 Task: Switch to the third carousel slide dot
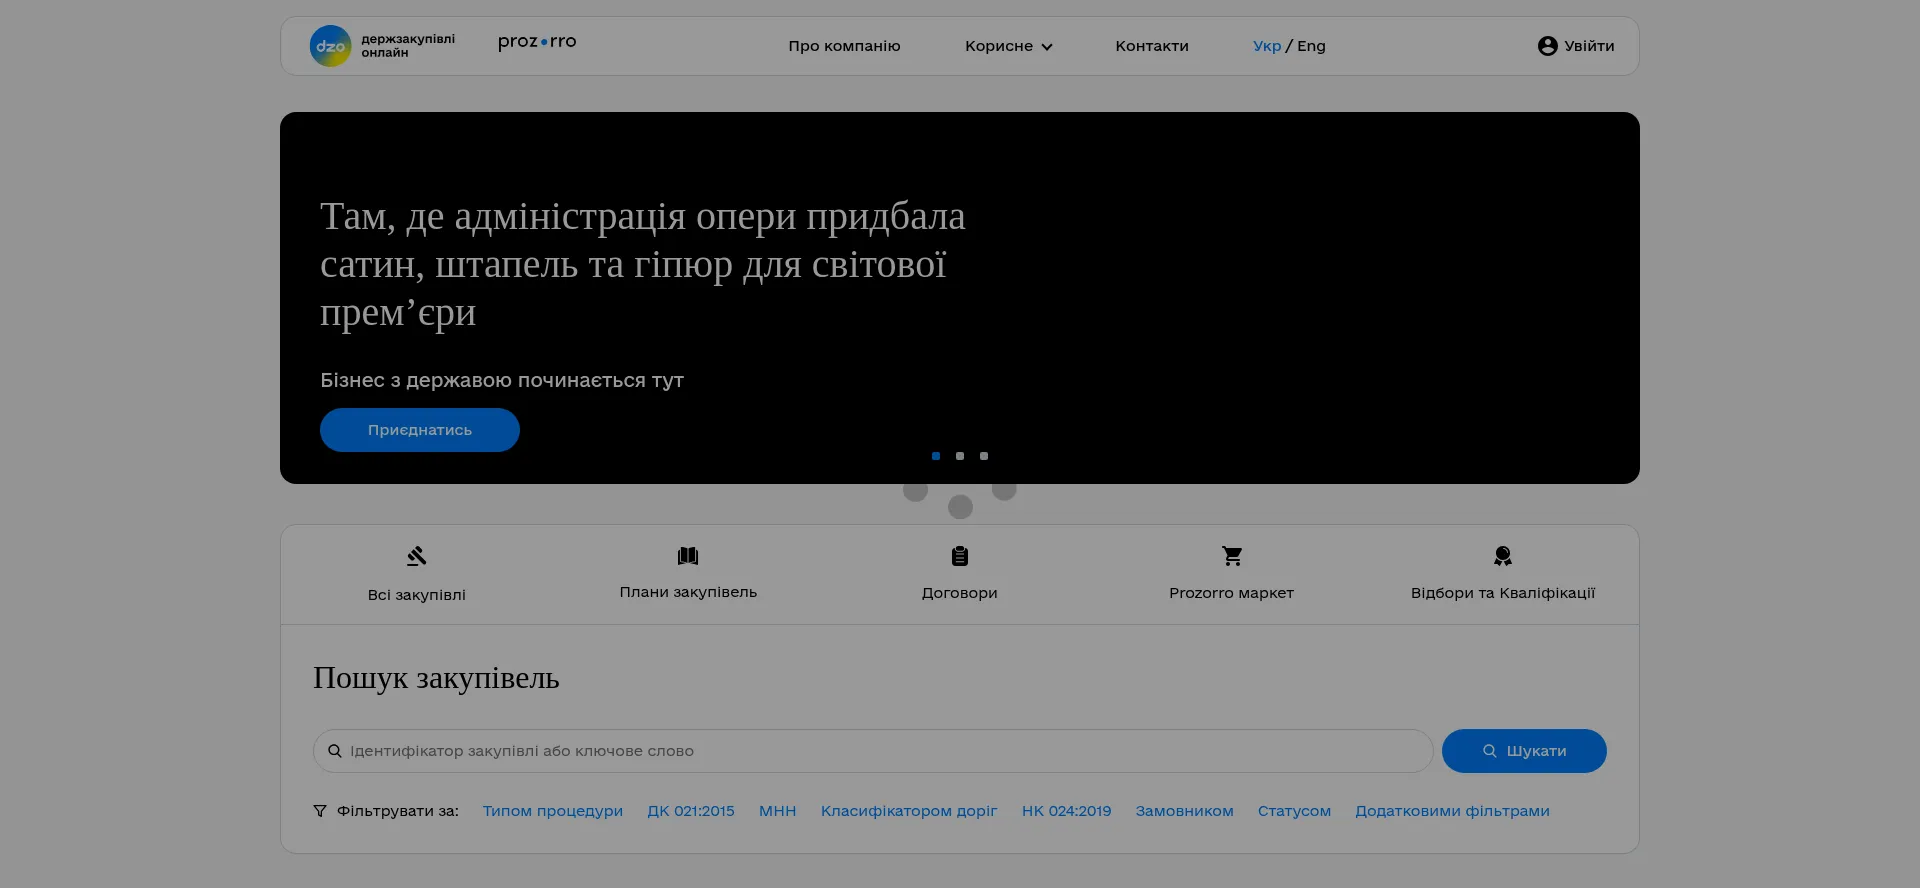click(x=984, y=456)
